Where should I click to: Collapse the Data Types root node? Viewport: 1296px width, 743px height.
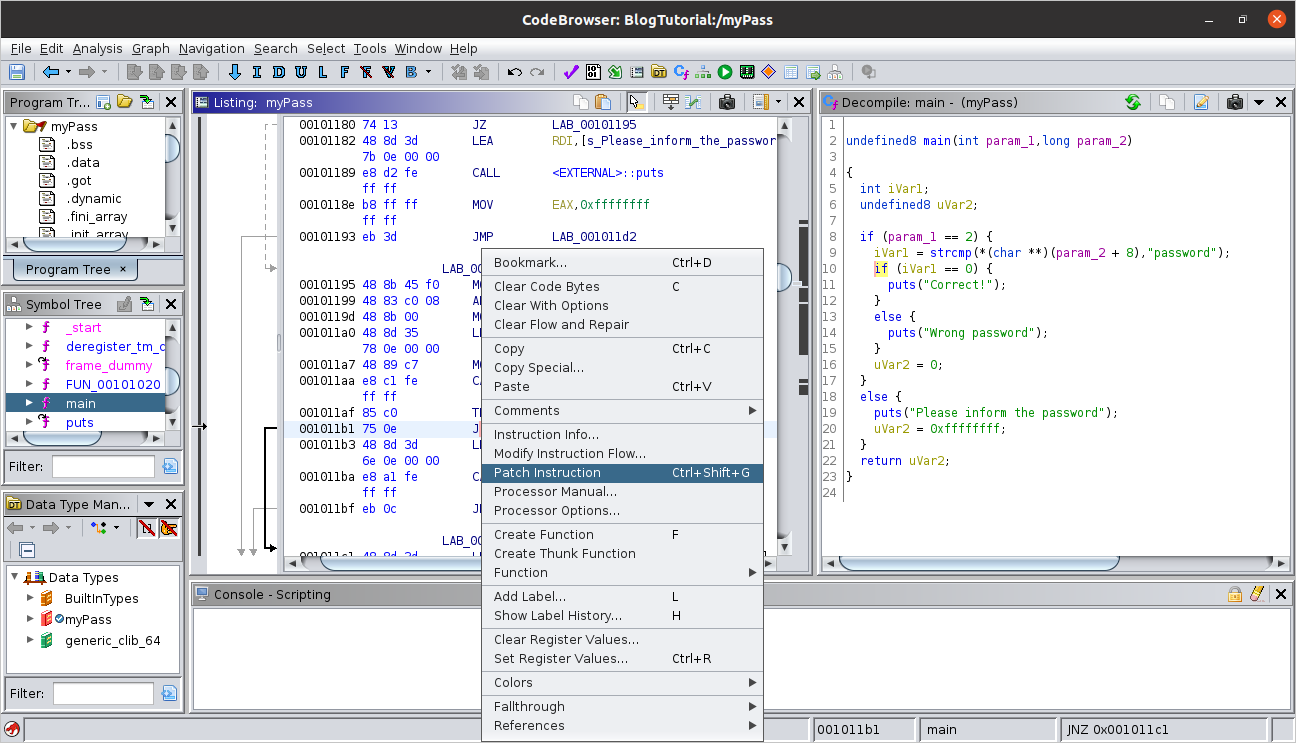tap(14, 577)
